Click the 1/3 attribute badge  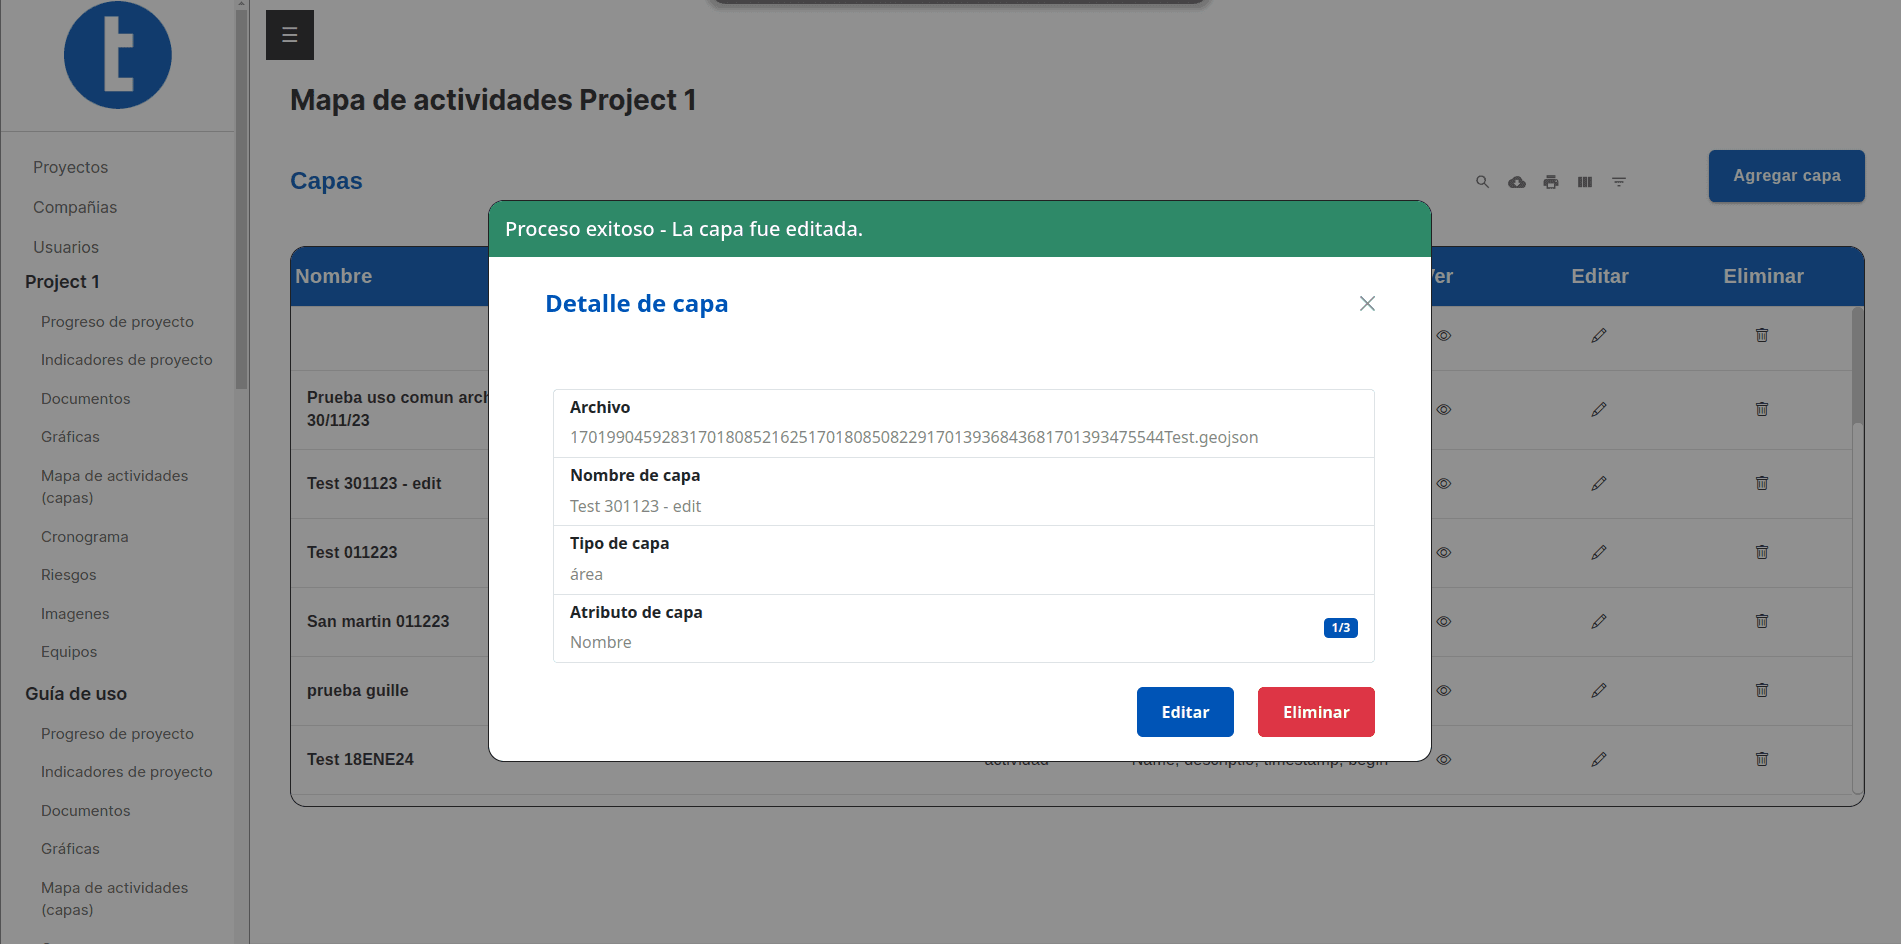click(x=1341, y=628)
